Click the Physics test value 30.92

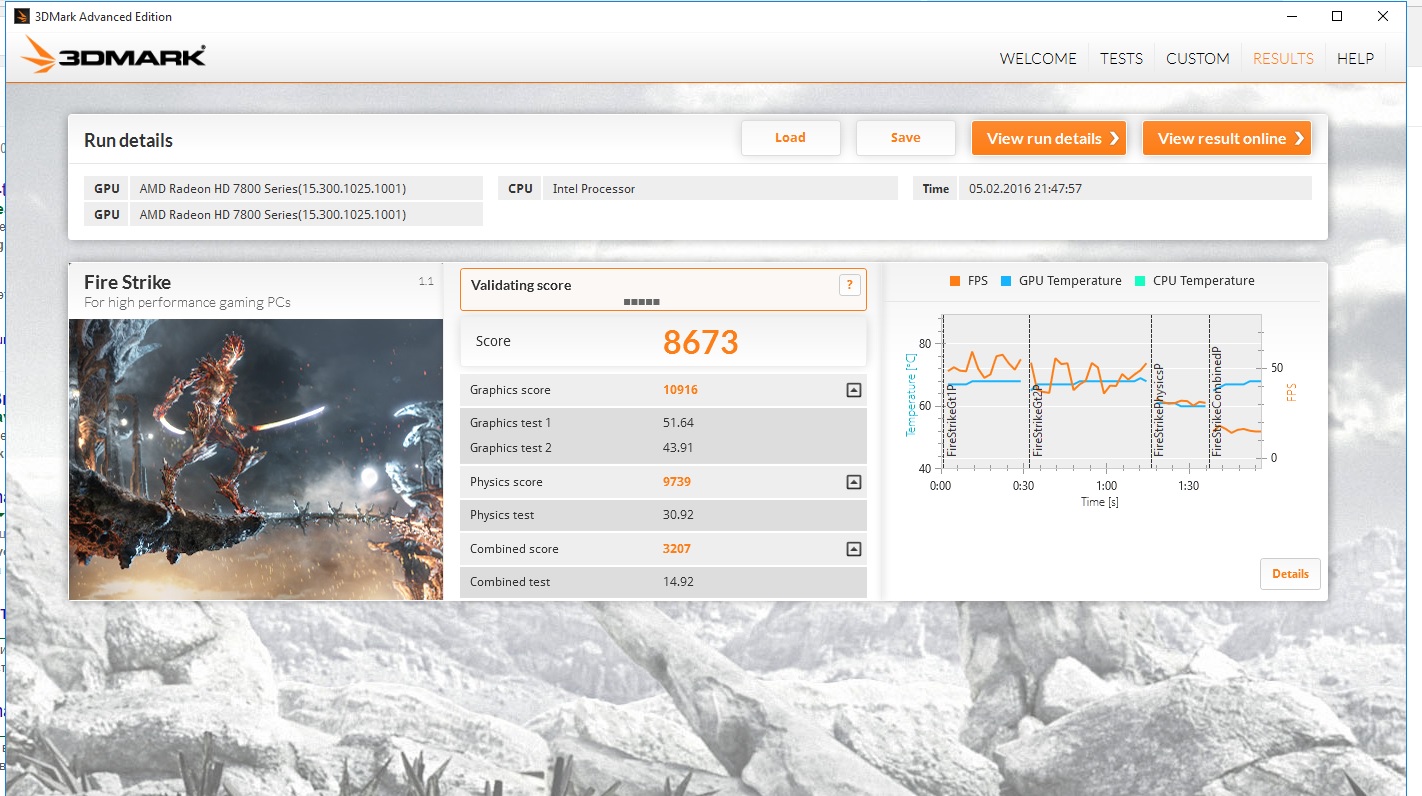(678, 515)
